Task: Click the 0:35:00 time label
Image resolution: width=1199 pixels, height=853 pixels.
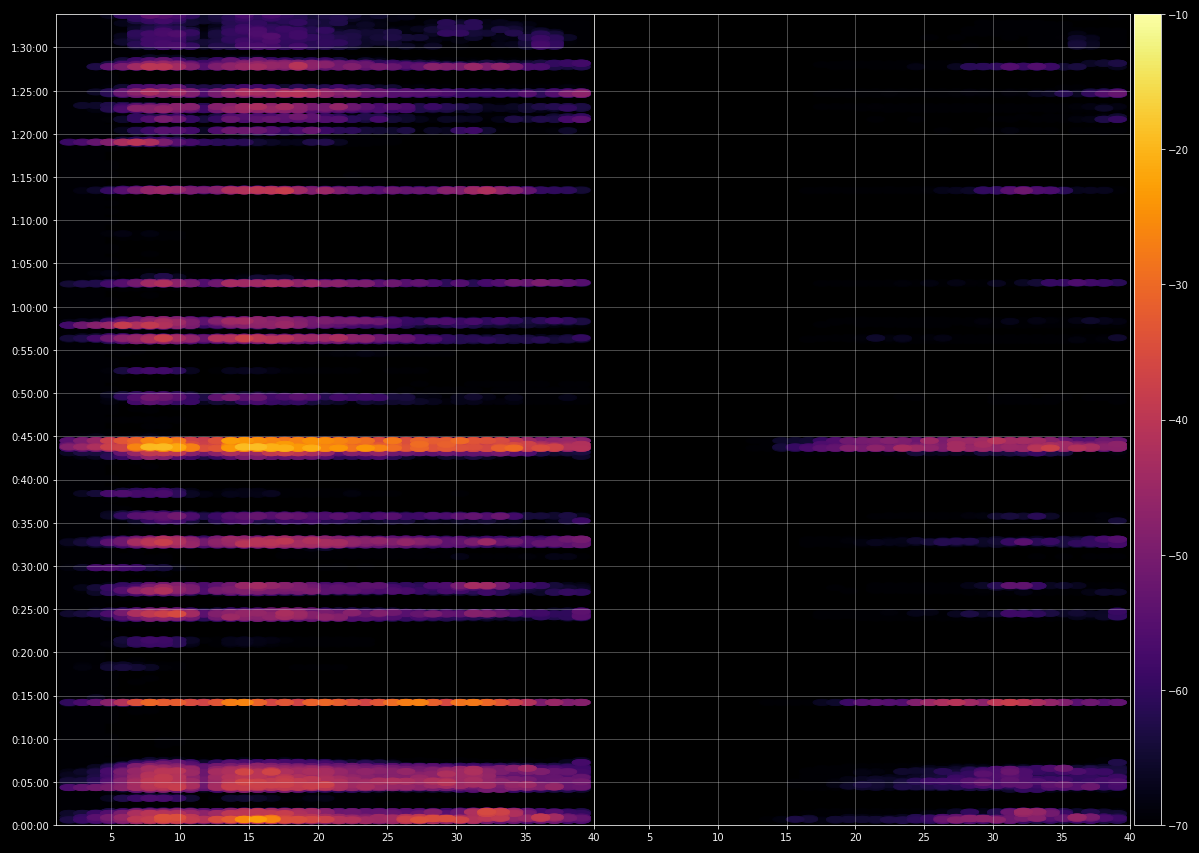Action: 30,524
